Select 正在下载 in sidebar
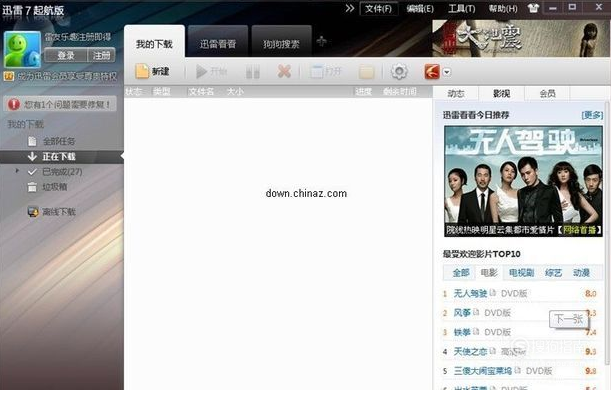611x393 pixels. (62, 157)
